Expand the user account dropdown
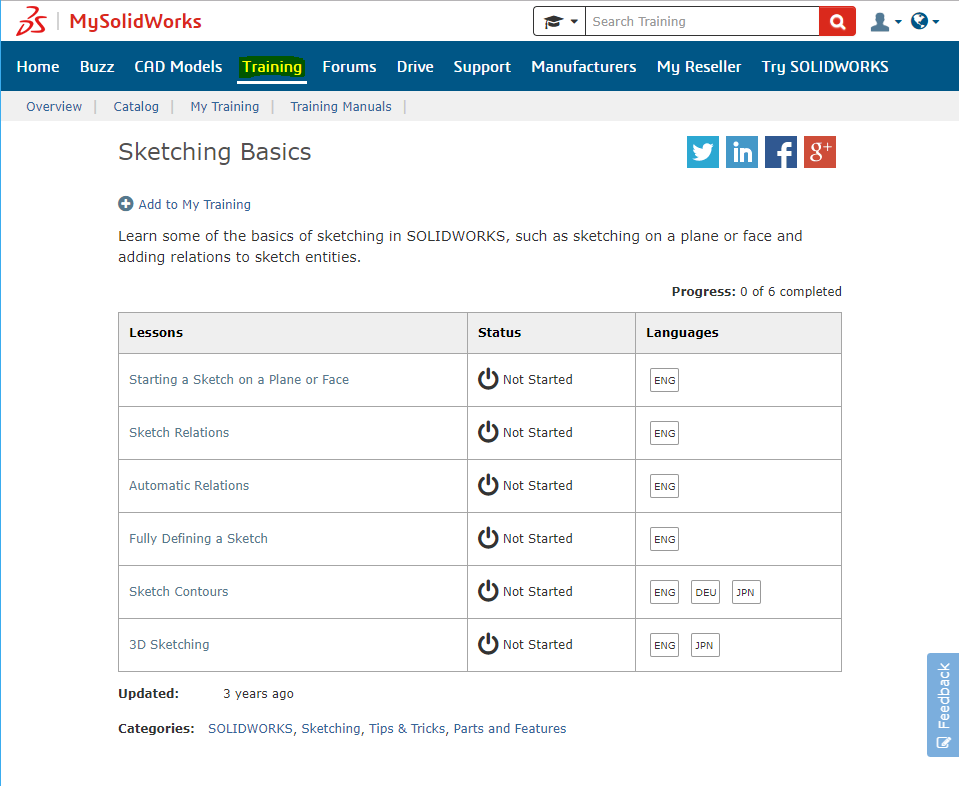The height and width of the screenshot is (786, 959). pyautogui.click(x=885, y=21)
